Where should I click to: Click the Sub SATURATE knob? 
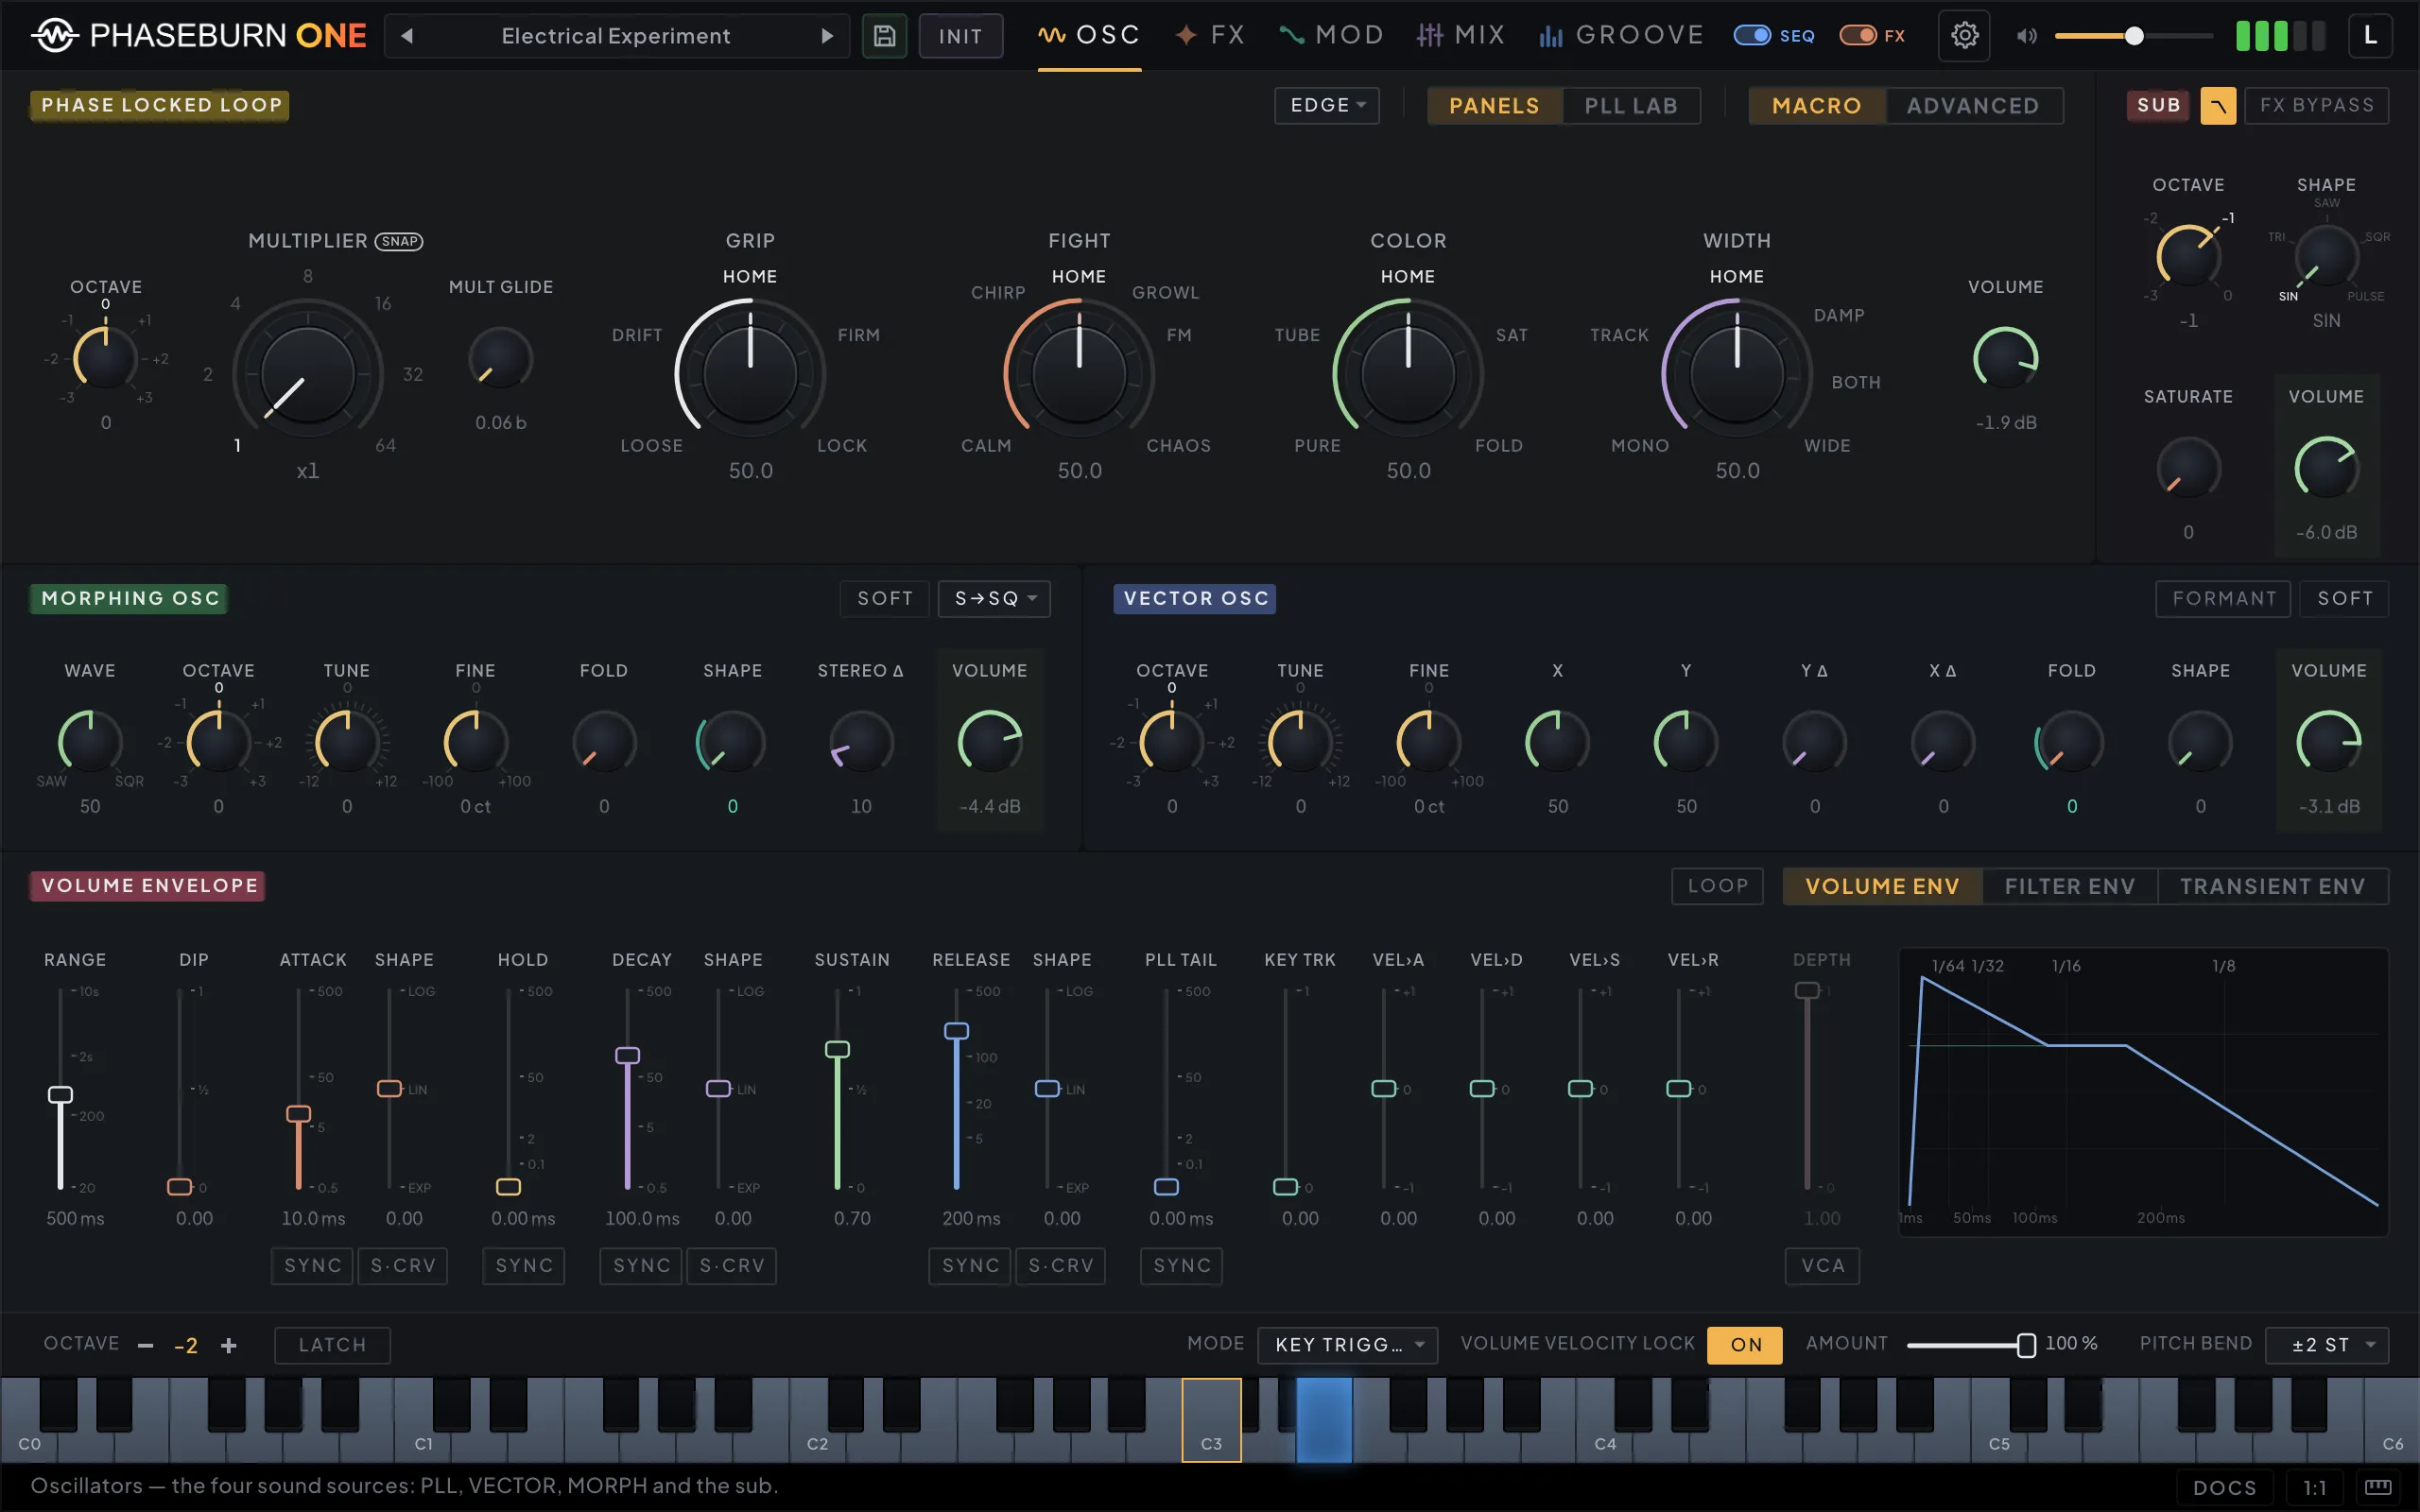tap(2188, 468)
